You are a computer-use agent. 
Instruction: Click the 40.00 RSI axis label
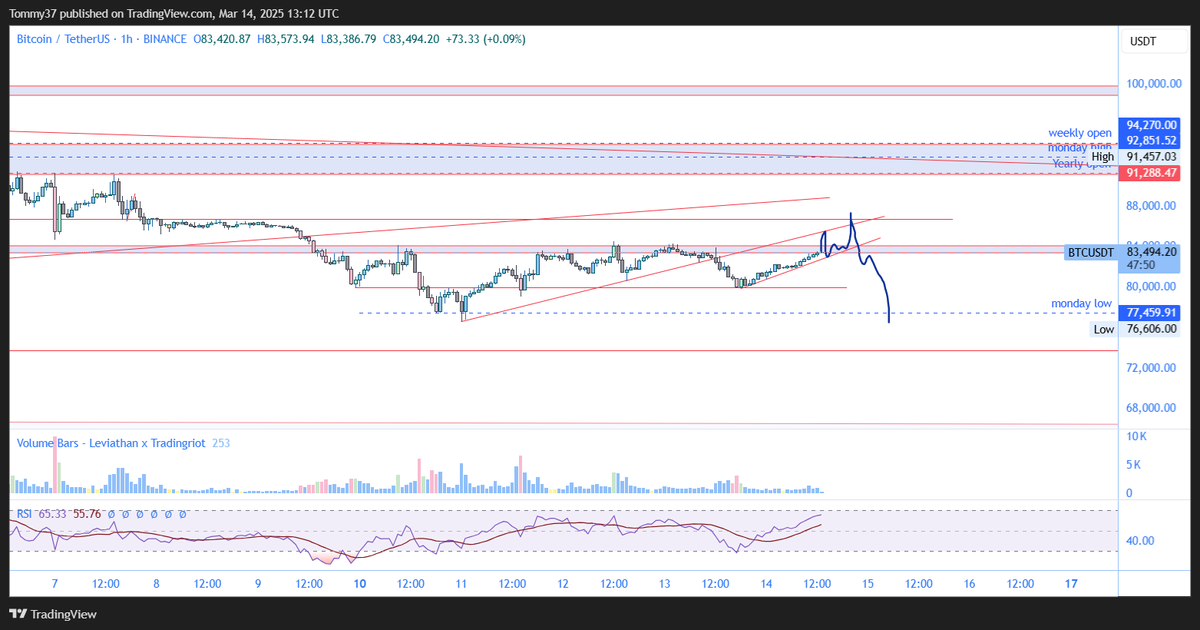tap(1140, 541)
